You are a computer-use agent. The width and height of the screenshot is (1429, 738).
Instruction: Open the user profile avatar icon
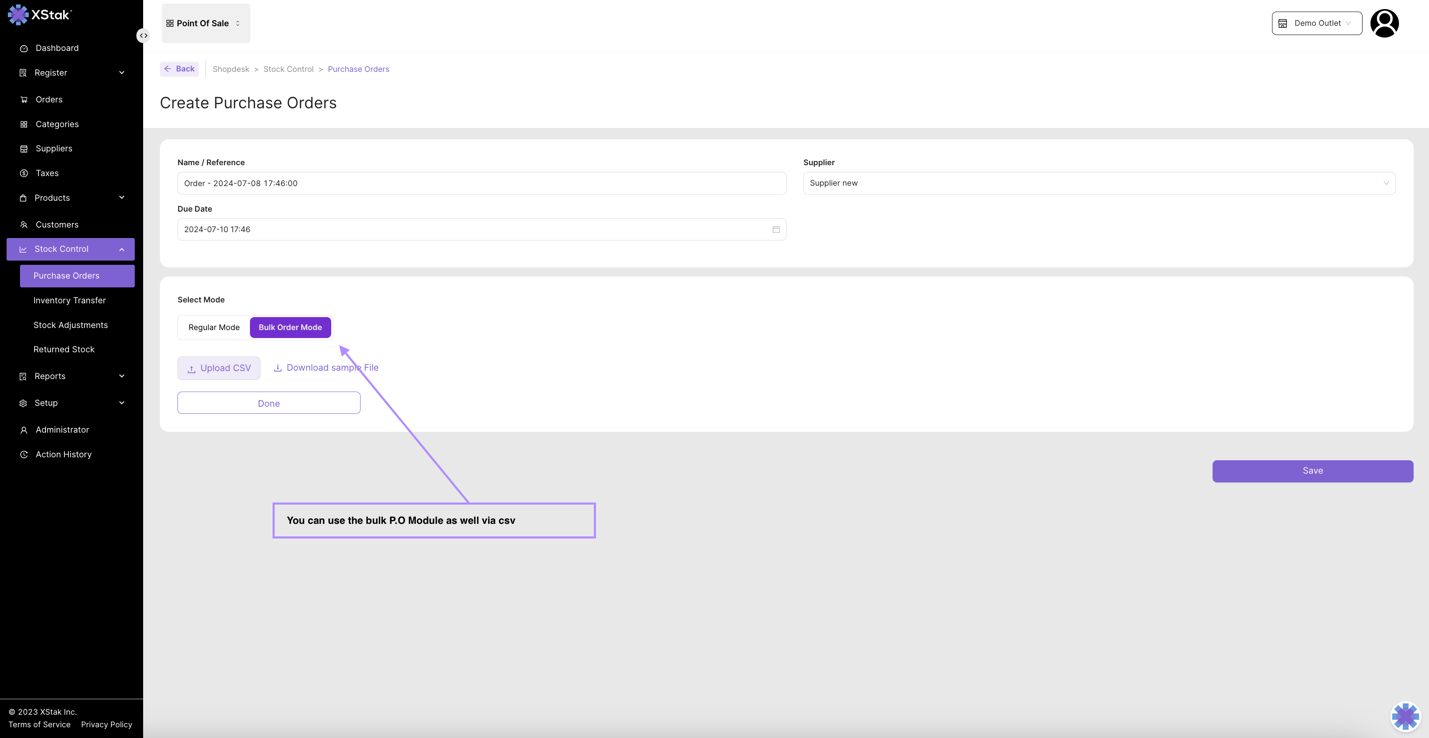[1384, 23]
